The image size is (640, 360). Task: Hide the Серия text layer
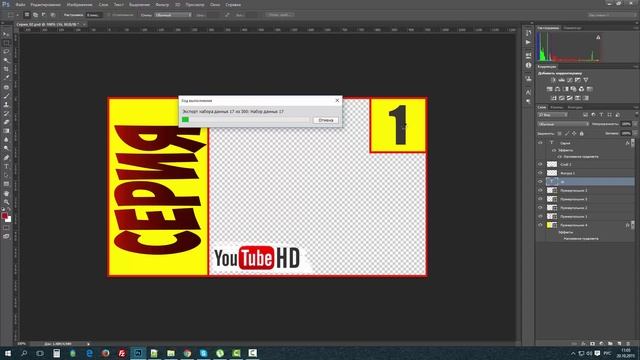[x=540, y=143]
